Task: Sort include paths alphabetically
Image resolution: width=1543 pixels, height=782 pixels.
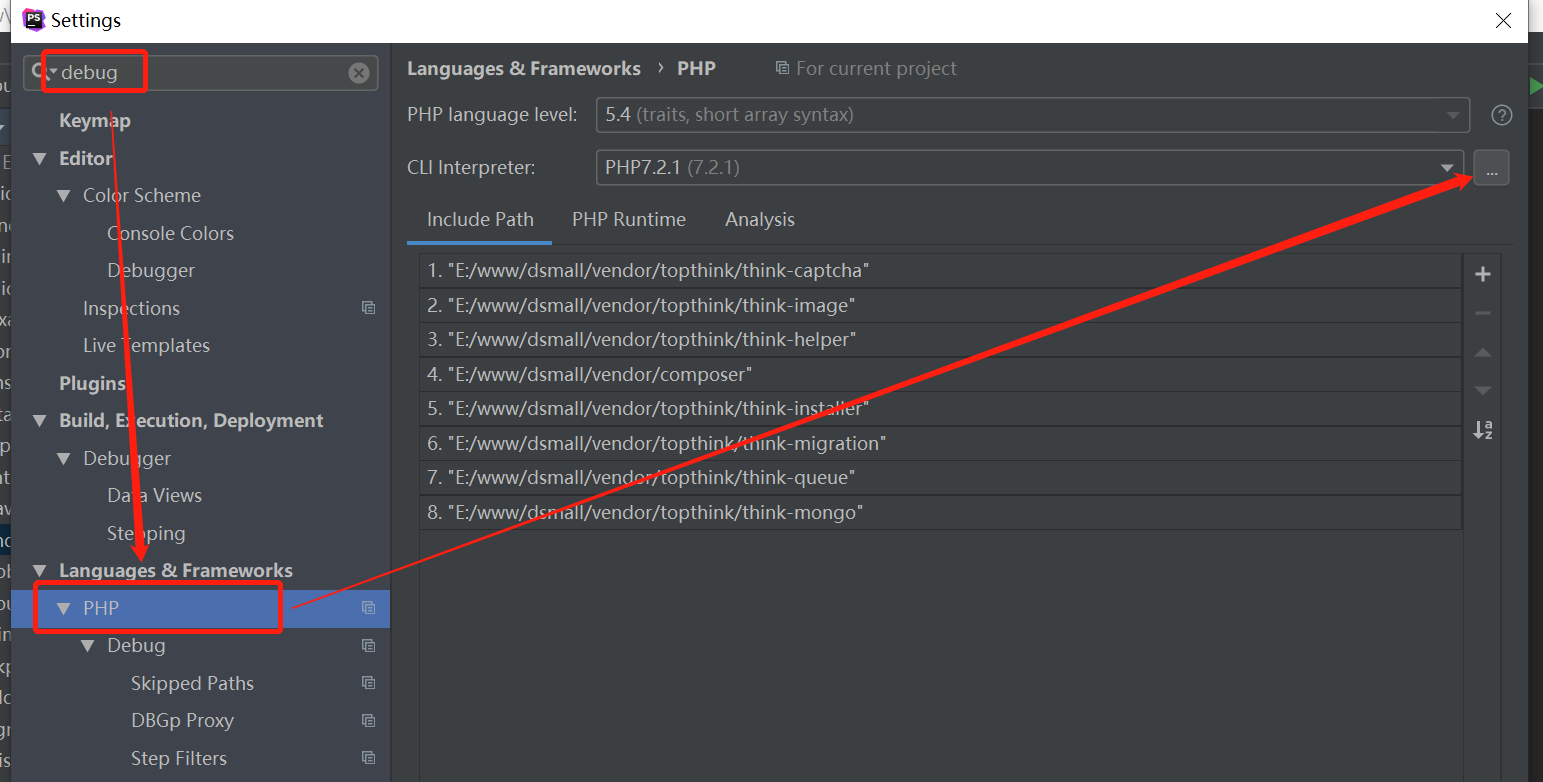Action: pyautogui.click(x=1483, y=430)
